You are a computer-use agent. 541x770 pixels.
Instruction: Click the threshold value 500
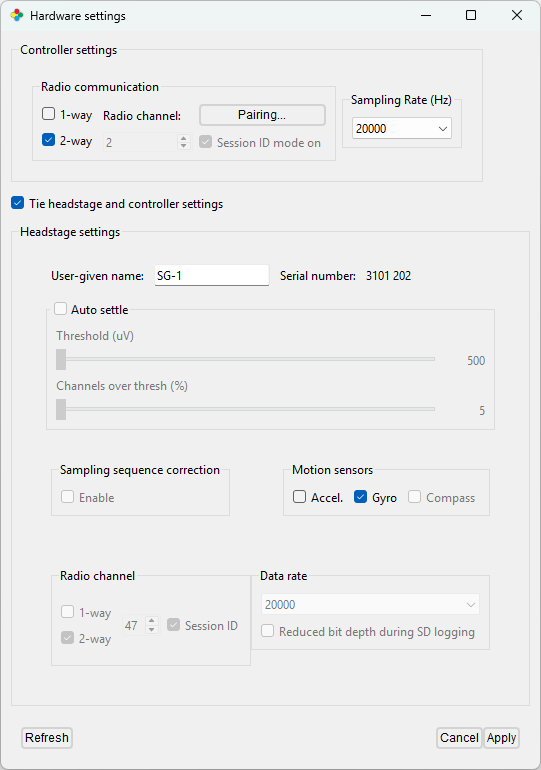(x=476, y=361)
